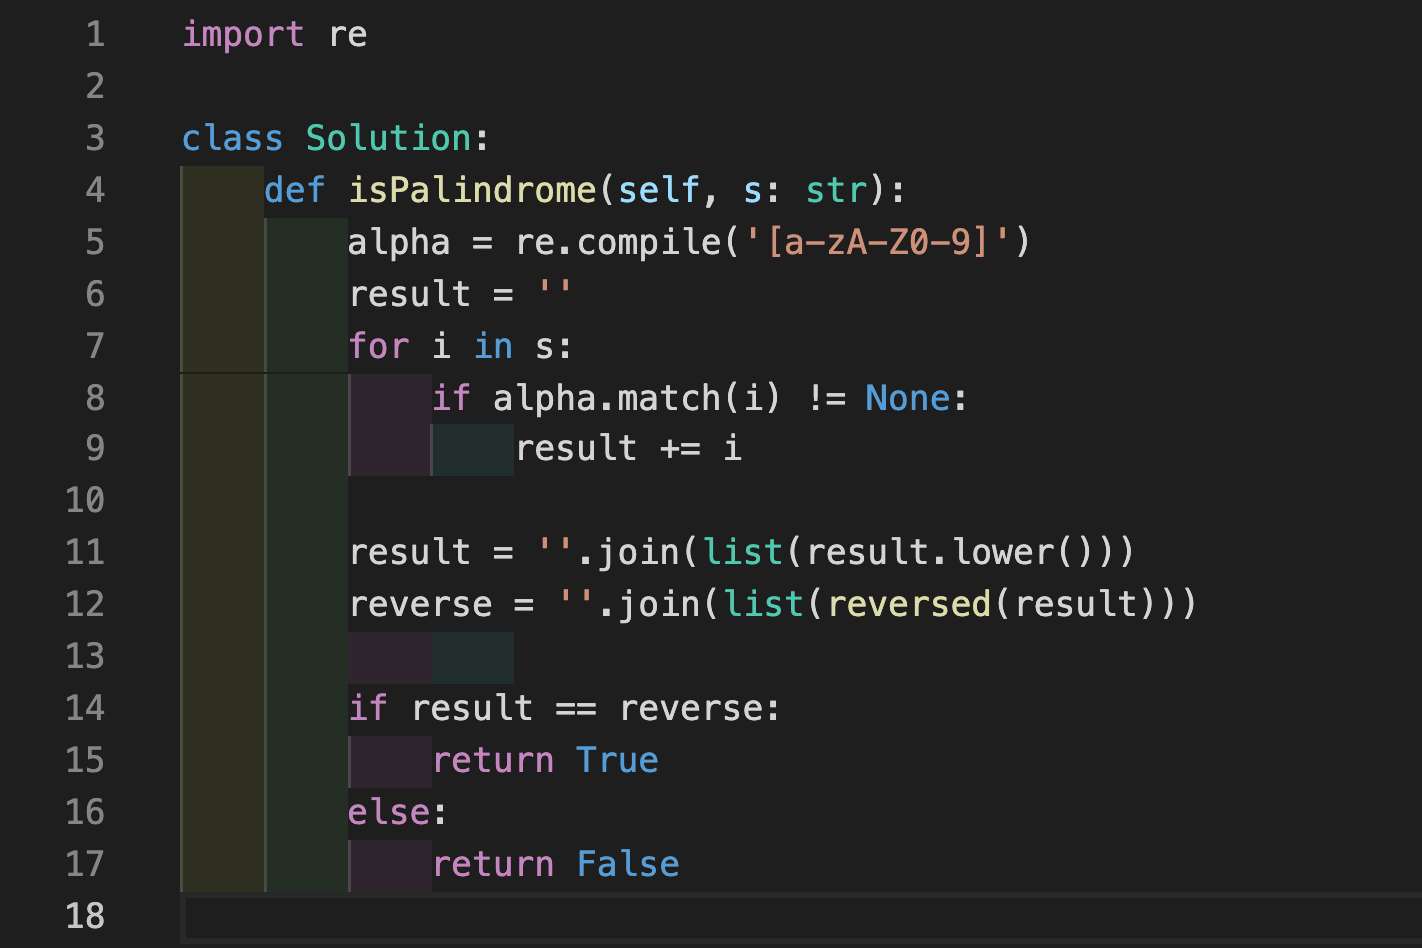
Task: Click the 'self' parameter on line 4
Action: tap(659, 190)
